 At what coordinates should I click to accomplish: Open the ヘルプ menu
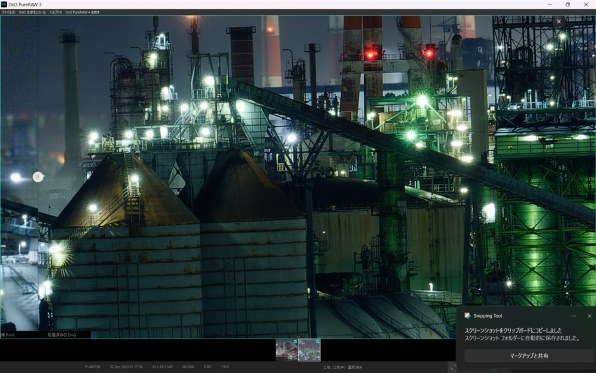point(55,12)
